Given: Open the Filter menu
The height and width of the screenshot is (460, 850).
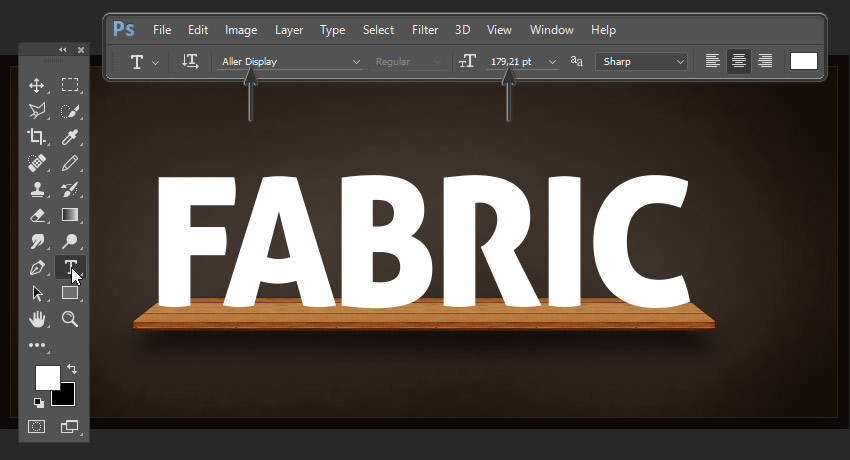Looking at the screenshot, I should [425, 30].
